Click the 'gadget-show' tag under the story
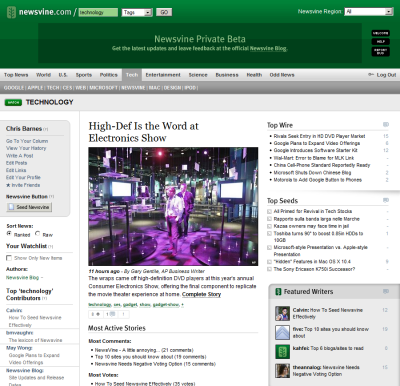The height and width of the screenshot is (386, 400). coord(166,305)
